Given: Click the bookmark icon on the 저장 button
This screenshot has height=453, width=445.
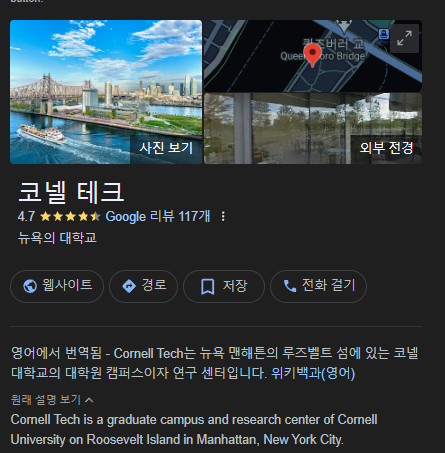Looking at the screenshot, I should pos(208,286).
